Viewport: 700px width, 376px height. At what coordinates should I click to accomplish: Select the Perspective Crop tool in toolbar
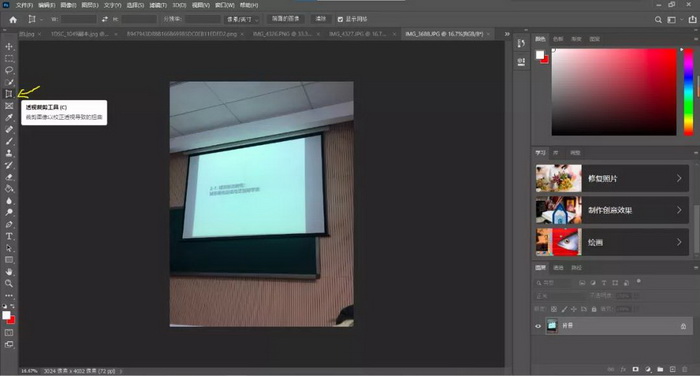click(x=8, y=94)
